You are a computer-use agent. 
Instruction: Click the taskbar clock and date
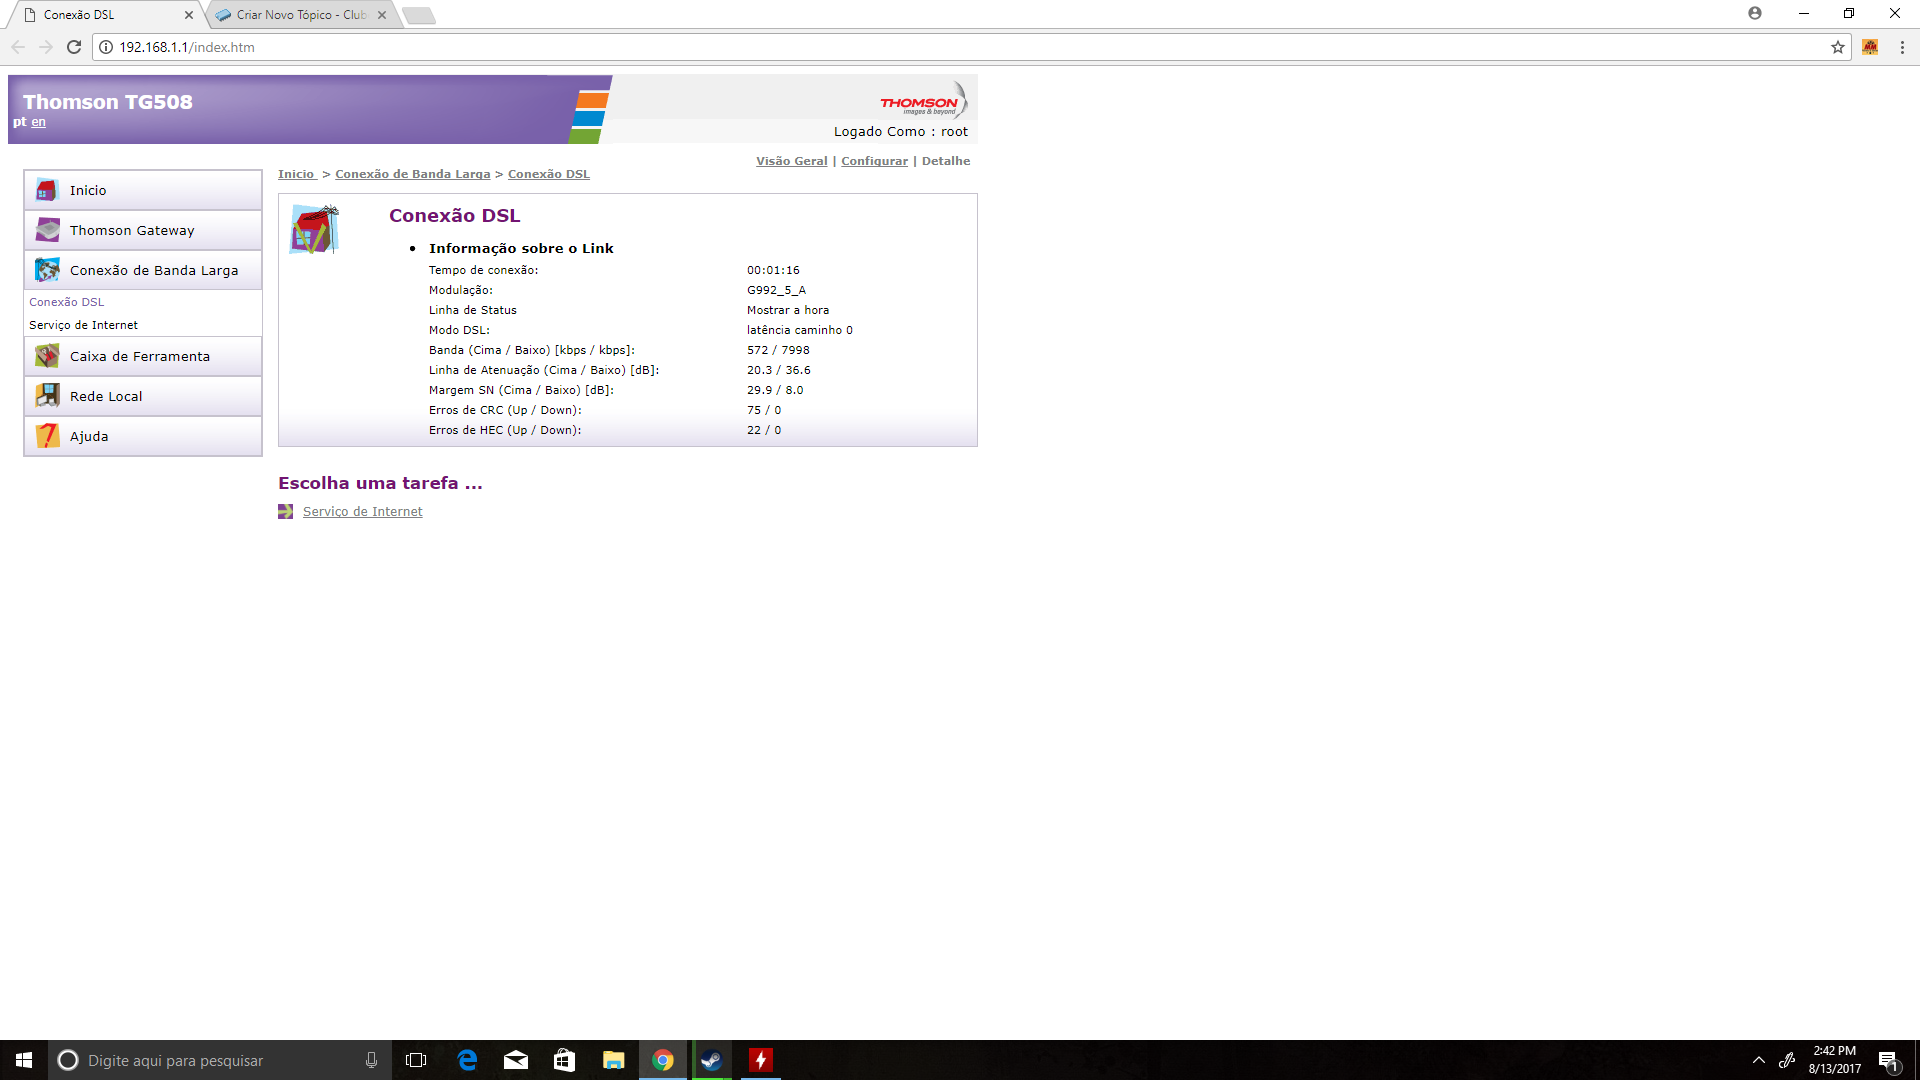(1834, 1060)
